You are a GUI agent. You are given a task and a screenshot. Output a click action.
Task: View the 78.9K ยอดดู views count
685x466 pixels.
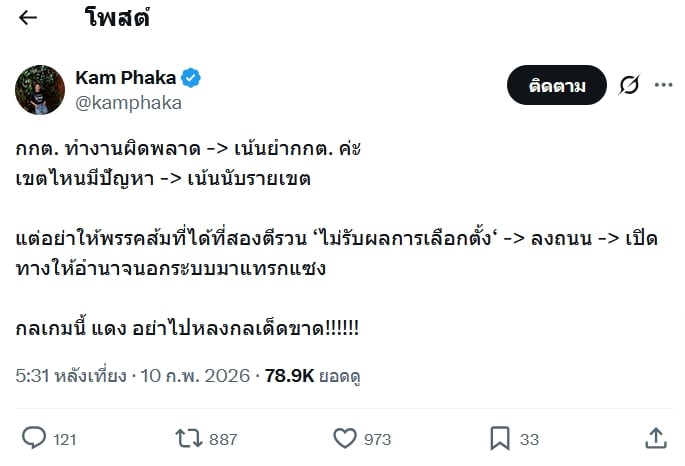coord(312,376)
